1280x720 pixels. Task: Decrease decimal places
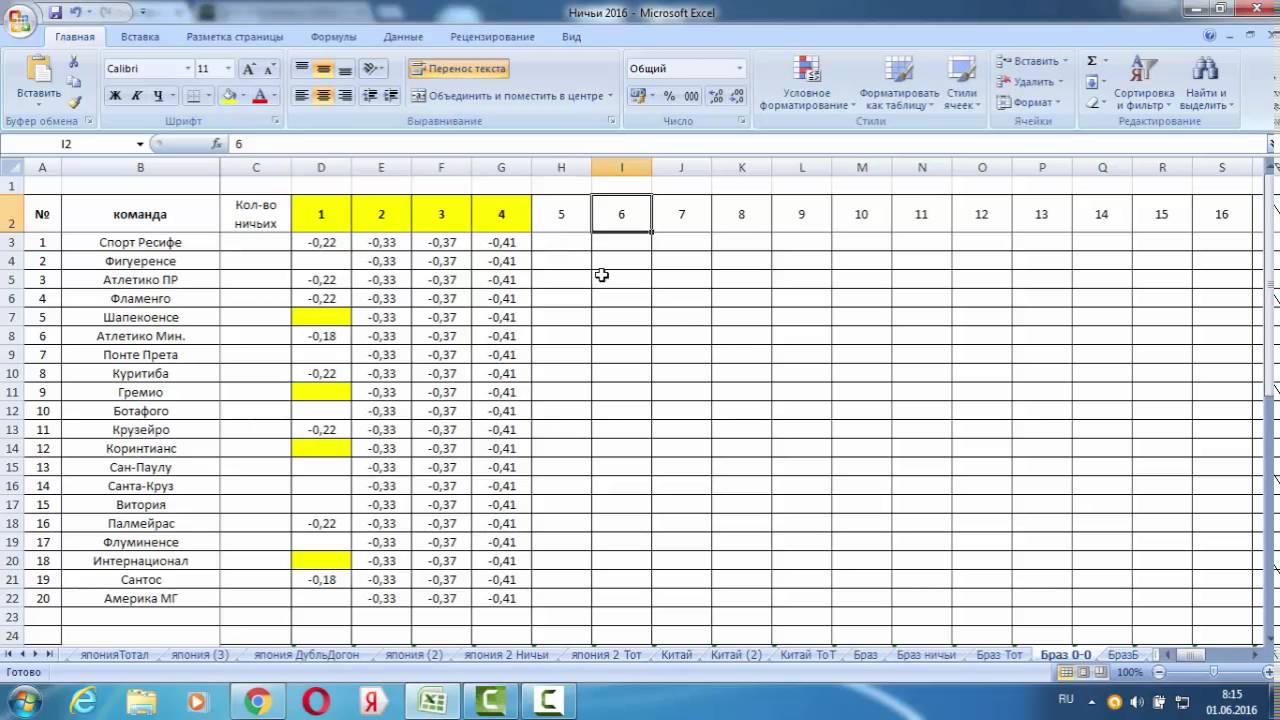tap(738, 96)
